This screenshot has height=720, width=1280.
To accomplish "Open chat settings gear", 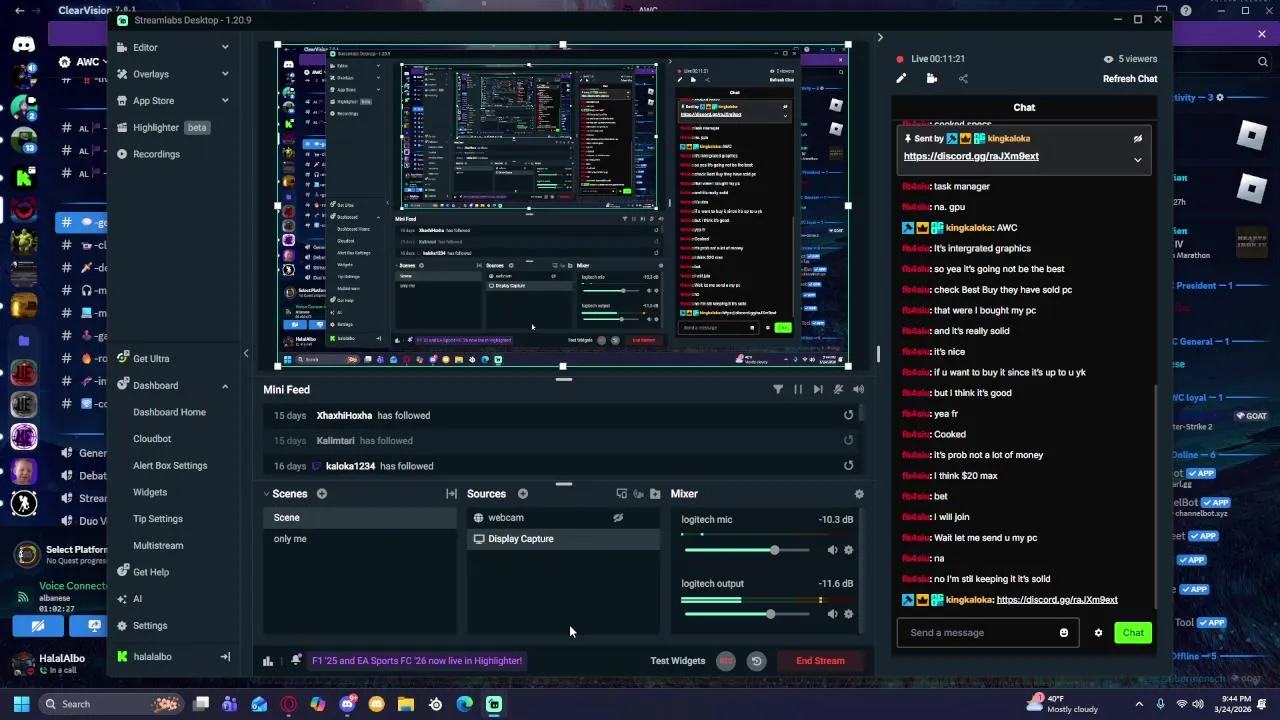I will coord(1098,633).
